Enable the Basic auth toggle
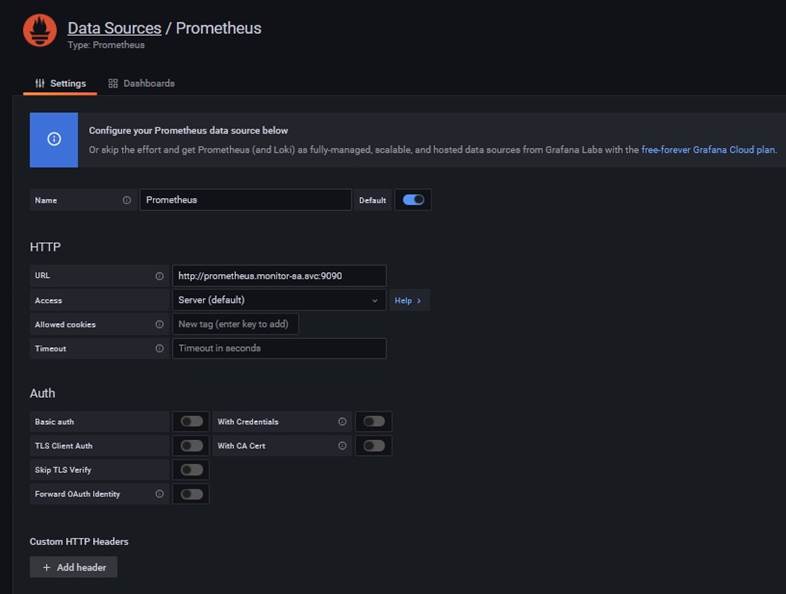Viewport: 786px width, 594px height. 191,422
